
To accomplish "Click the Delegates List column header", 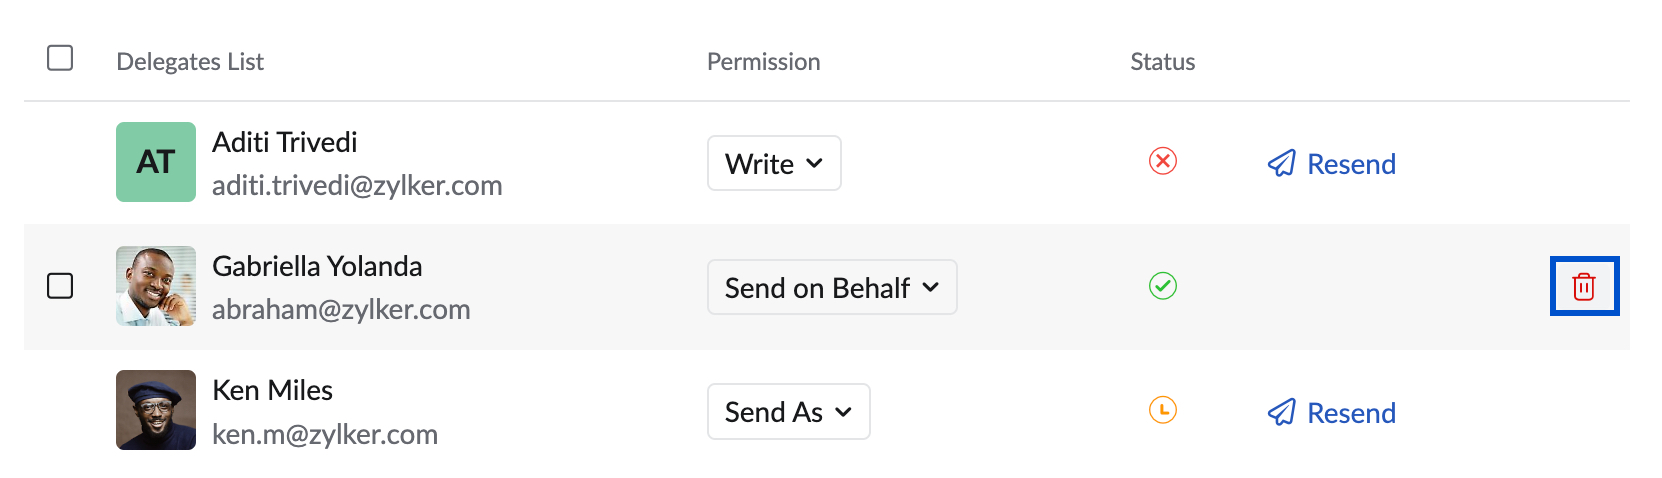I will pyautogui.click(x=190, y=62).
